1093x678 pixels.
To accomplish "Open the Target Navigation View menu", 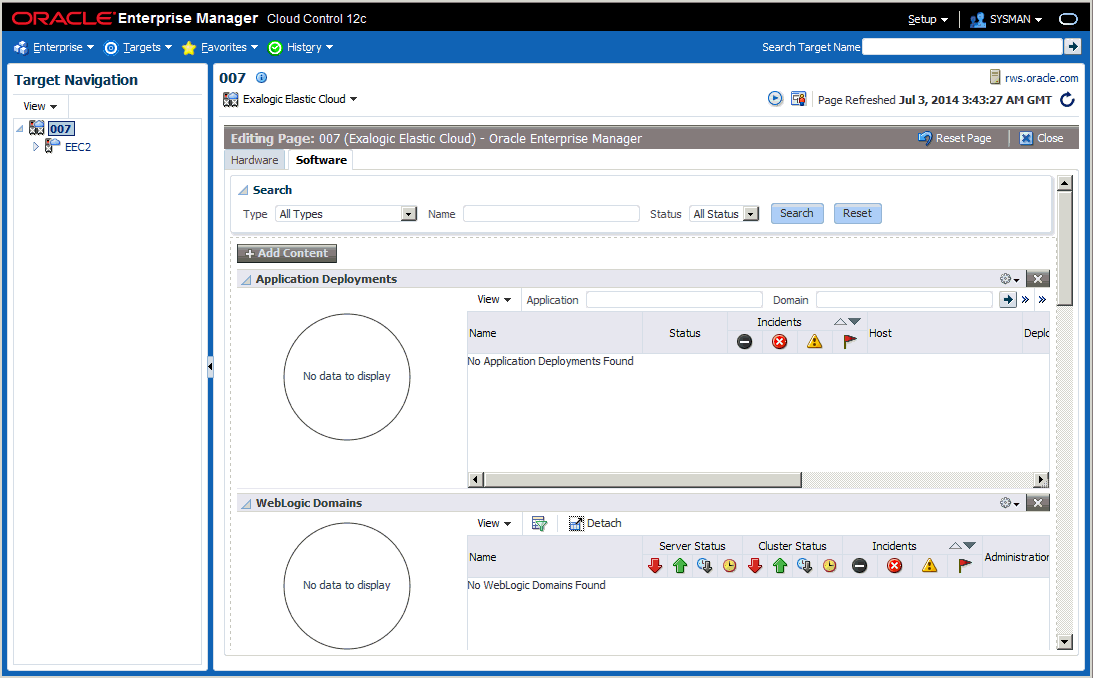I will pos(40,107).
